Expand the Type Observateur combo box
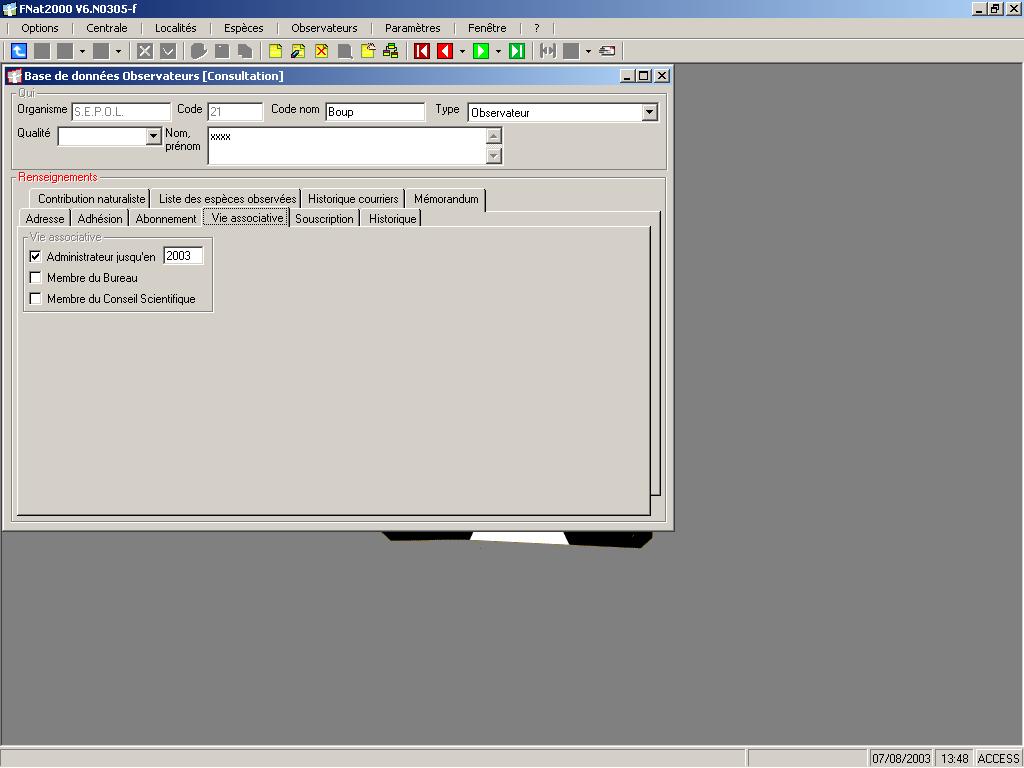Viewport: 1024px width, 768px height. click(x=649, y=112)
